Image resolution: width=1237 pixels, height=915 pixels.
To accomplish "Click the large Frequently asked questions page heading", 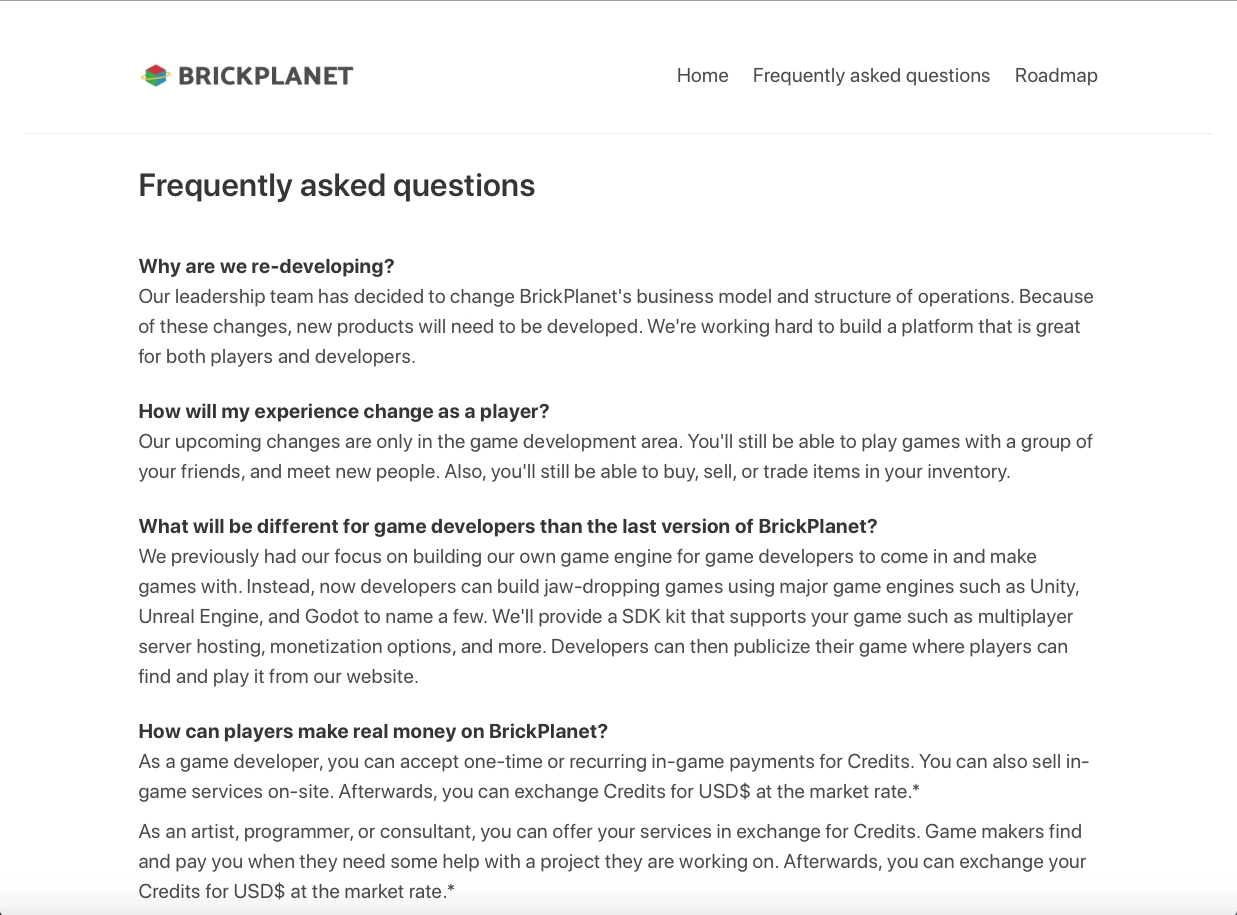I will point(336,186).
